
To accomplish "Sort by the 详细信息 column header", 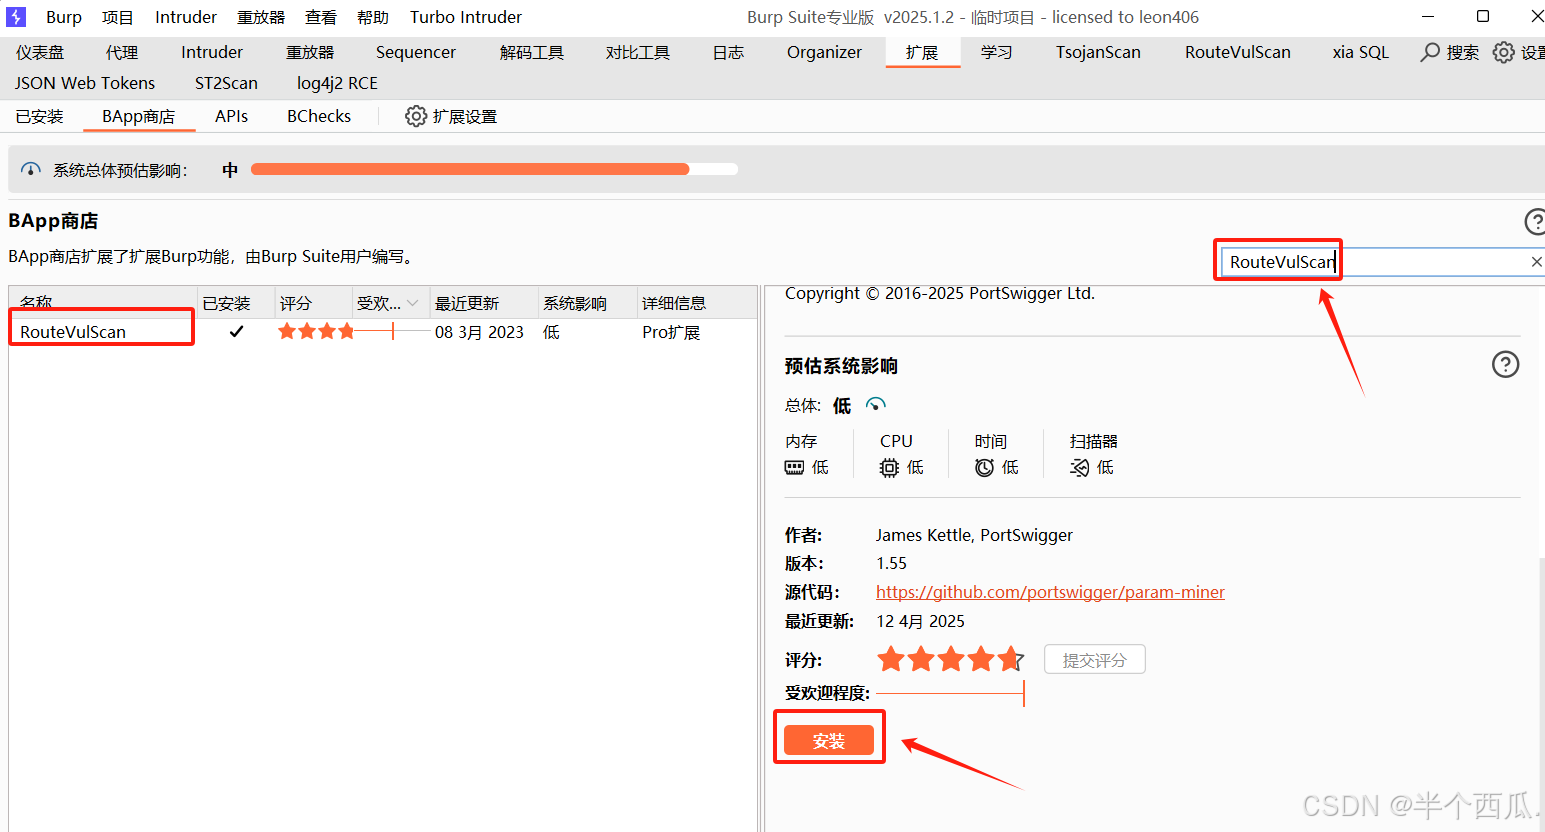I will click(697, 303).
